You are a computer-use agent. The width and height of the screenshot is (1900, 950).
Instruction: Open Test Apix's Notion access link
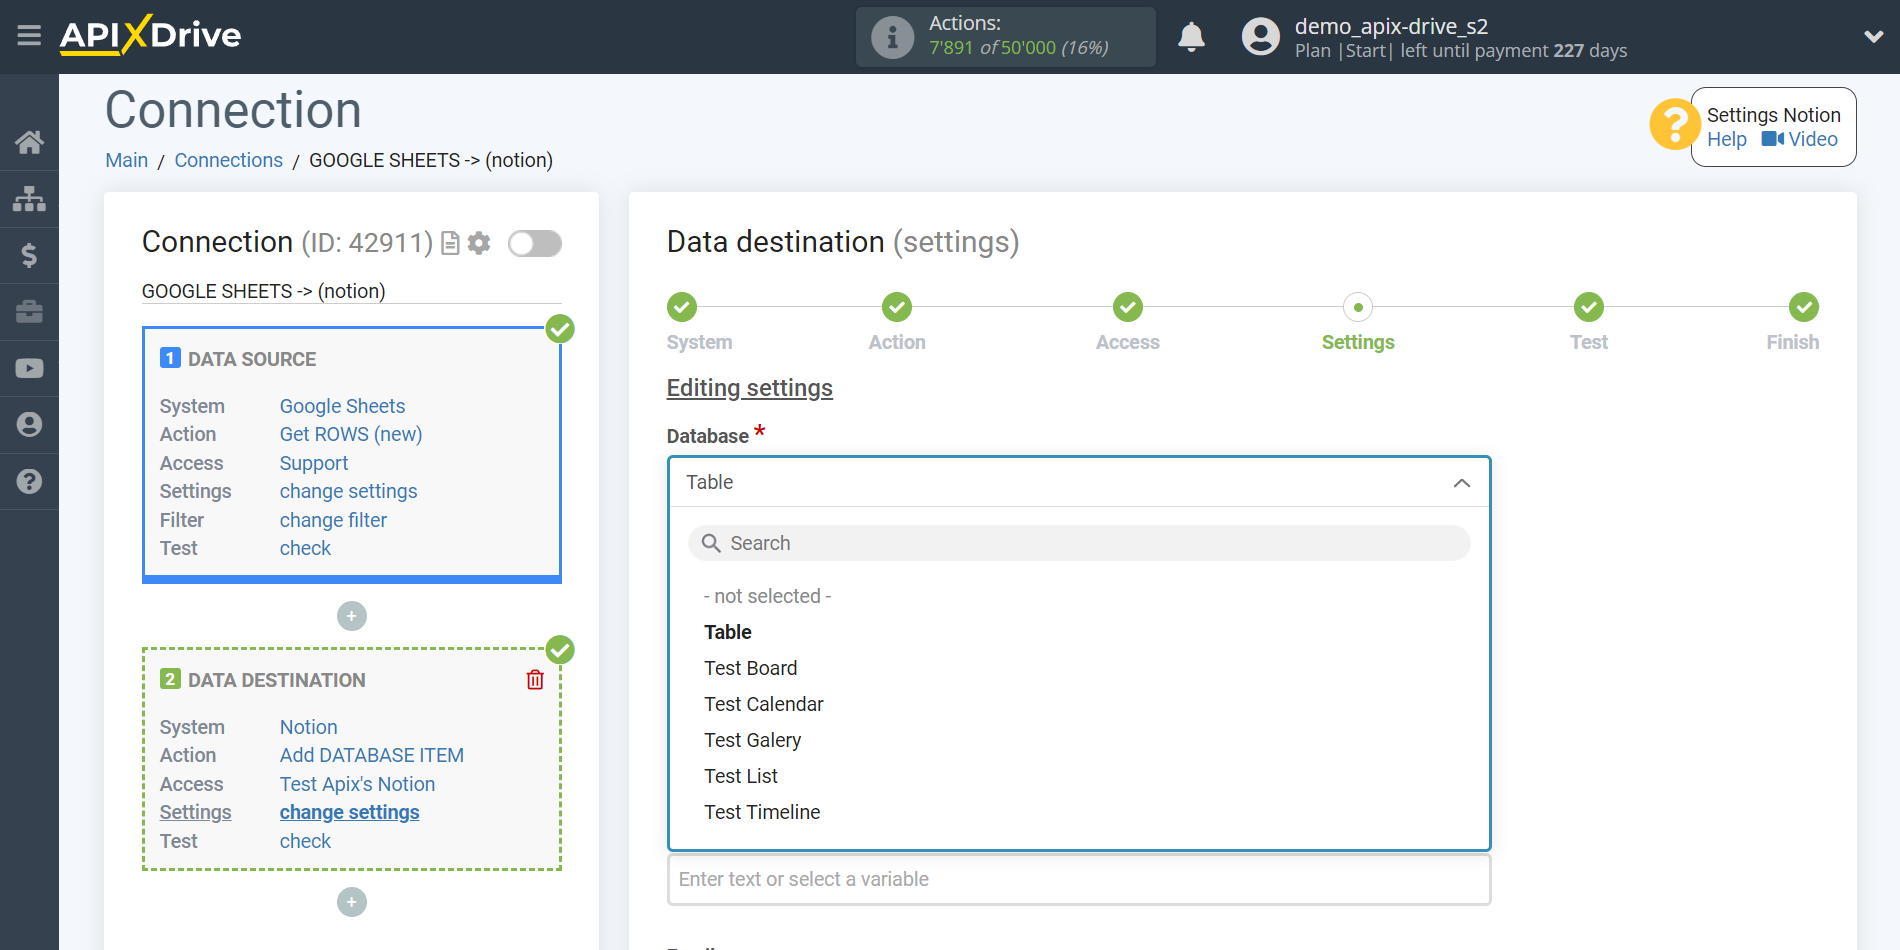pos(357,784)
